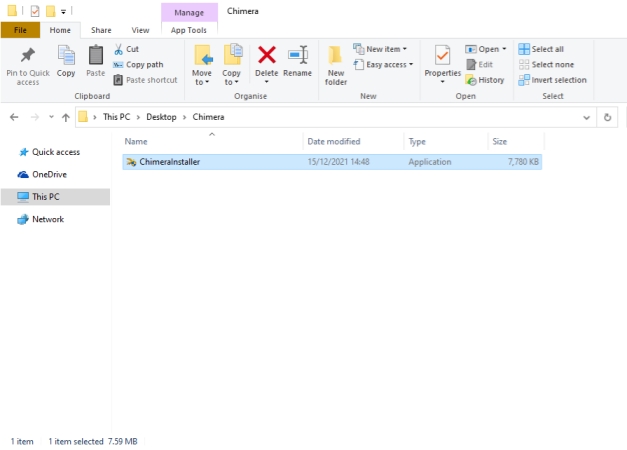Create a New folder
627x450 pixels.
(336, 66)
